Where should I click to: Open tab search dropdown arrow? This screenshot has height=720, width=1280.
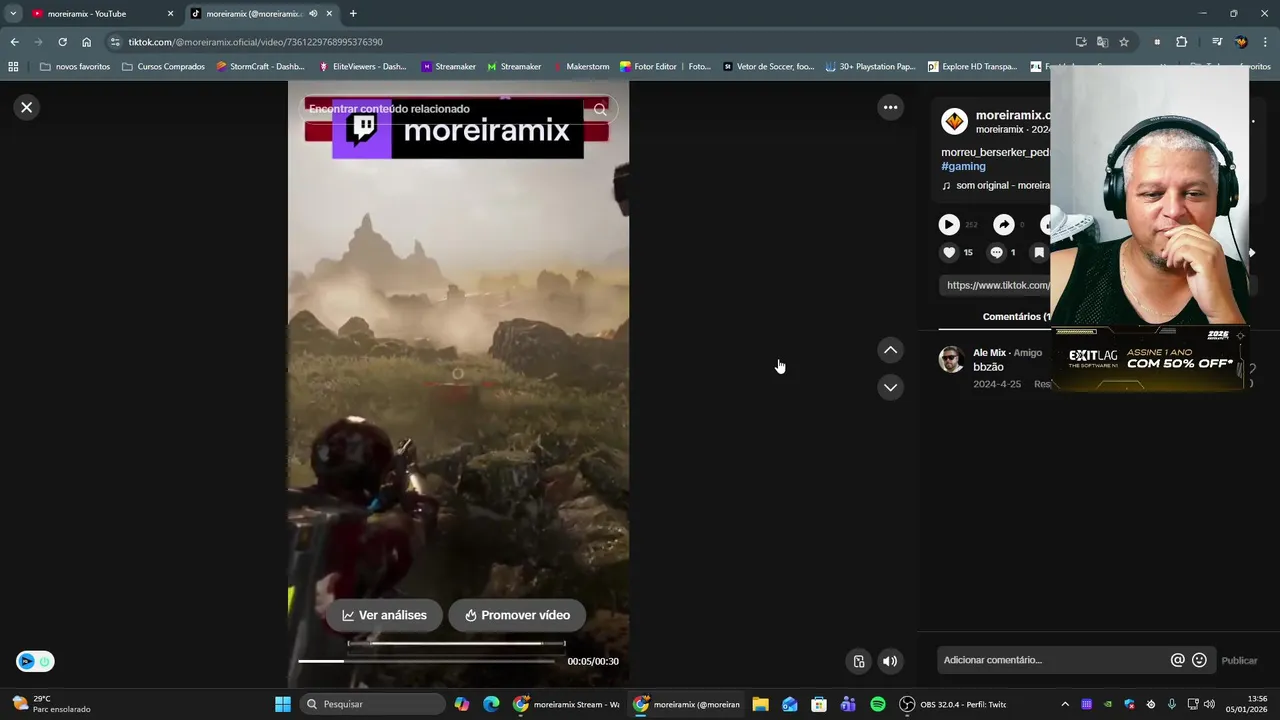[13, 14]
